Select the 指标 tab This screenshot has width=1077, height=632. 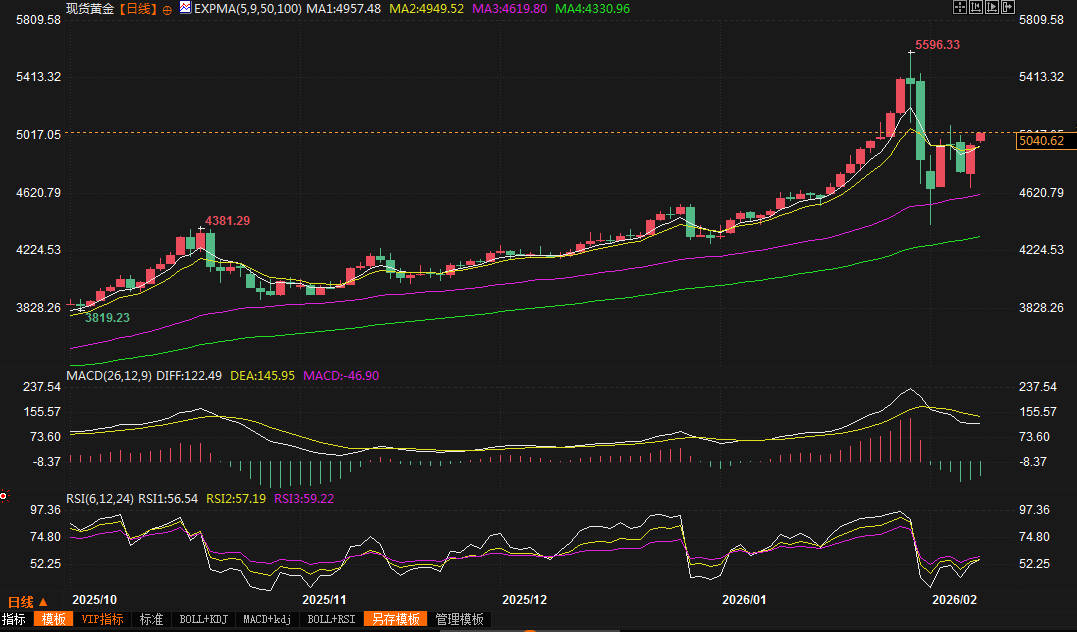14,620
